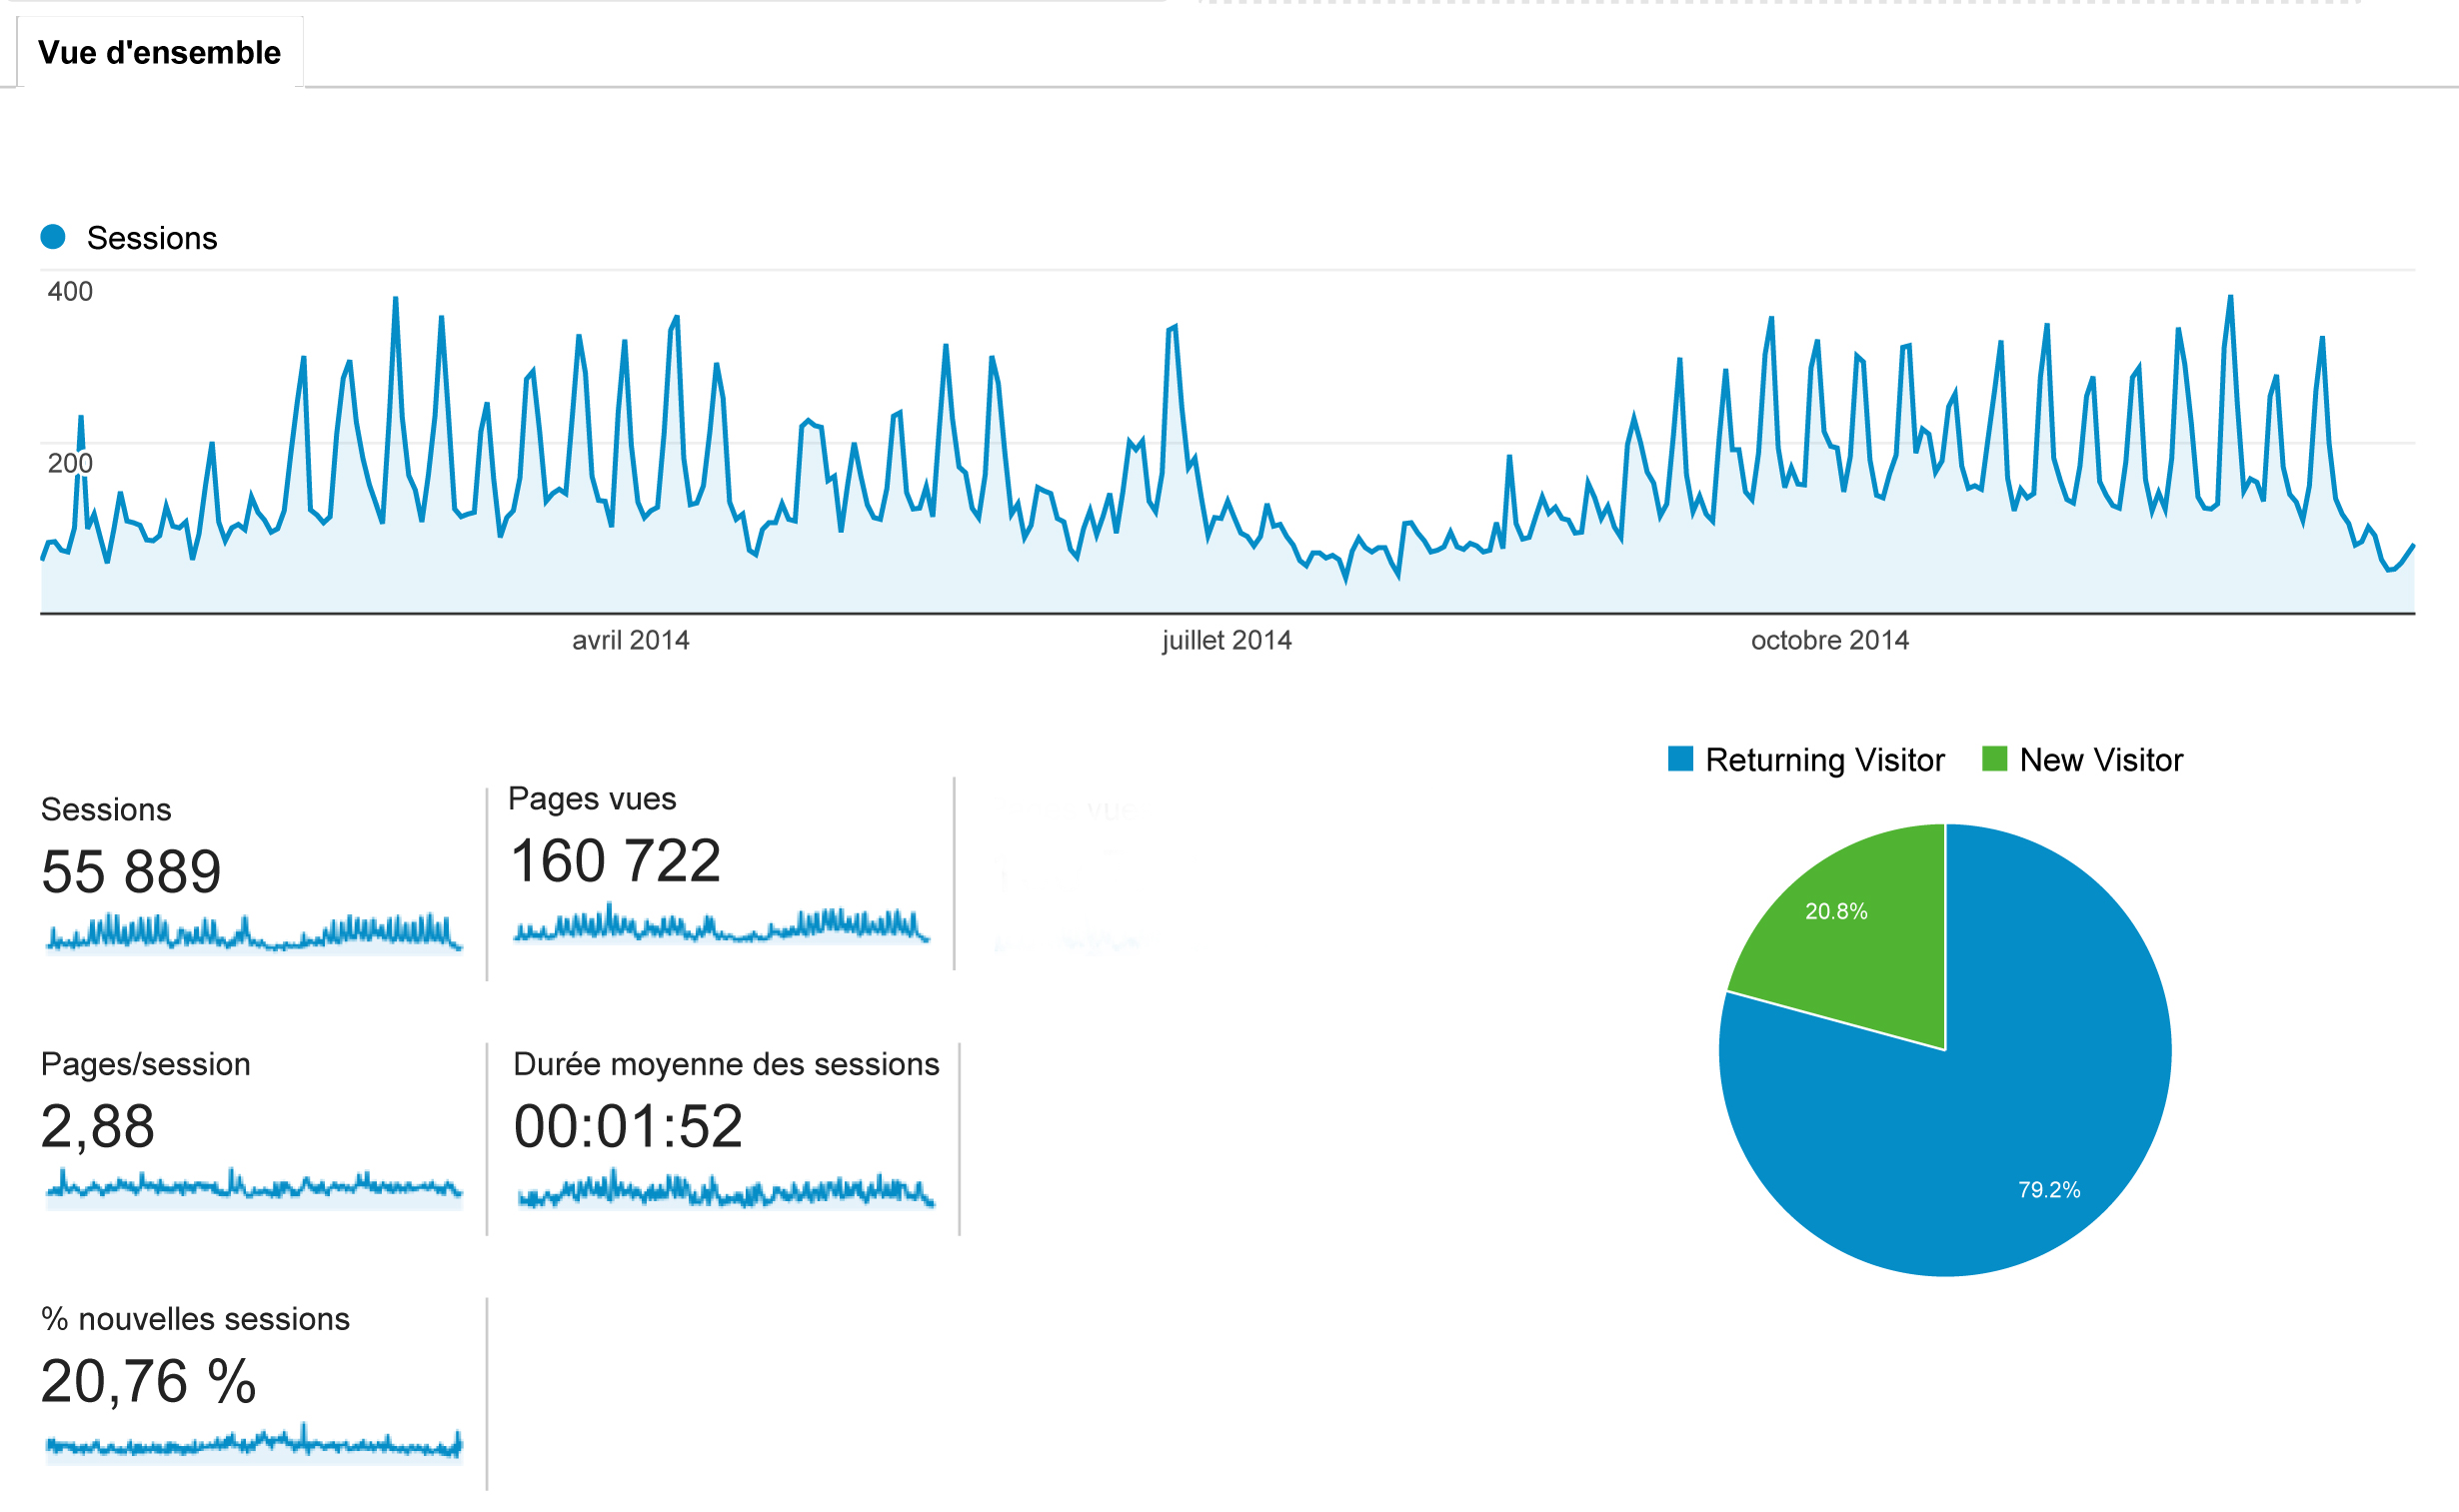
Task: Click octobre 2014 on chart axis
Action: 1829,640
